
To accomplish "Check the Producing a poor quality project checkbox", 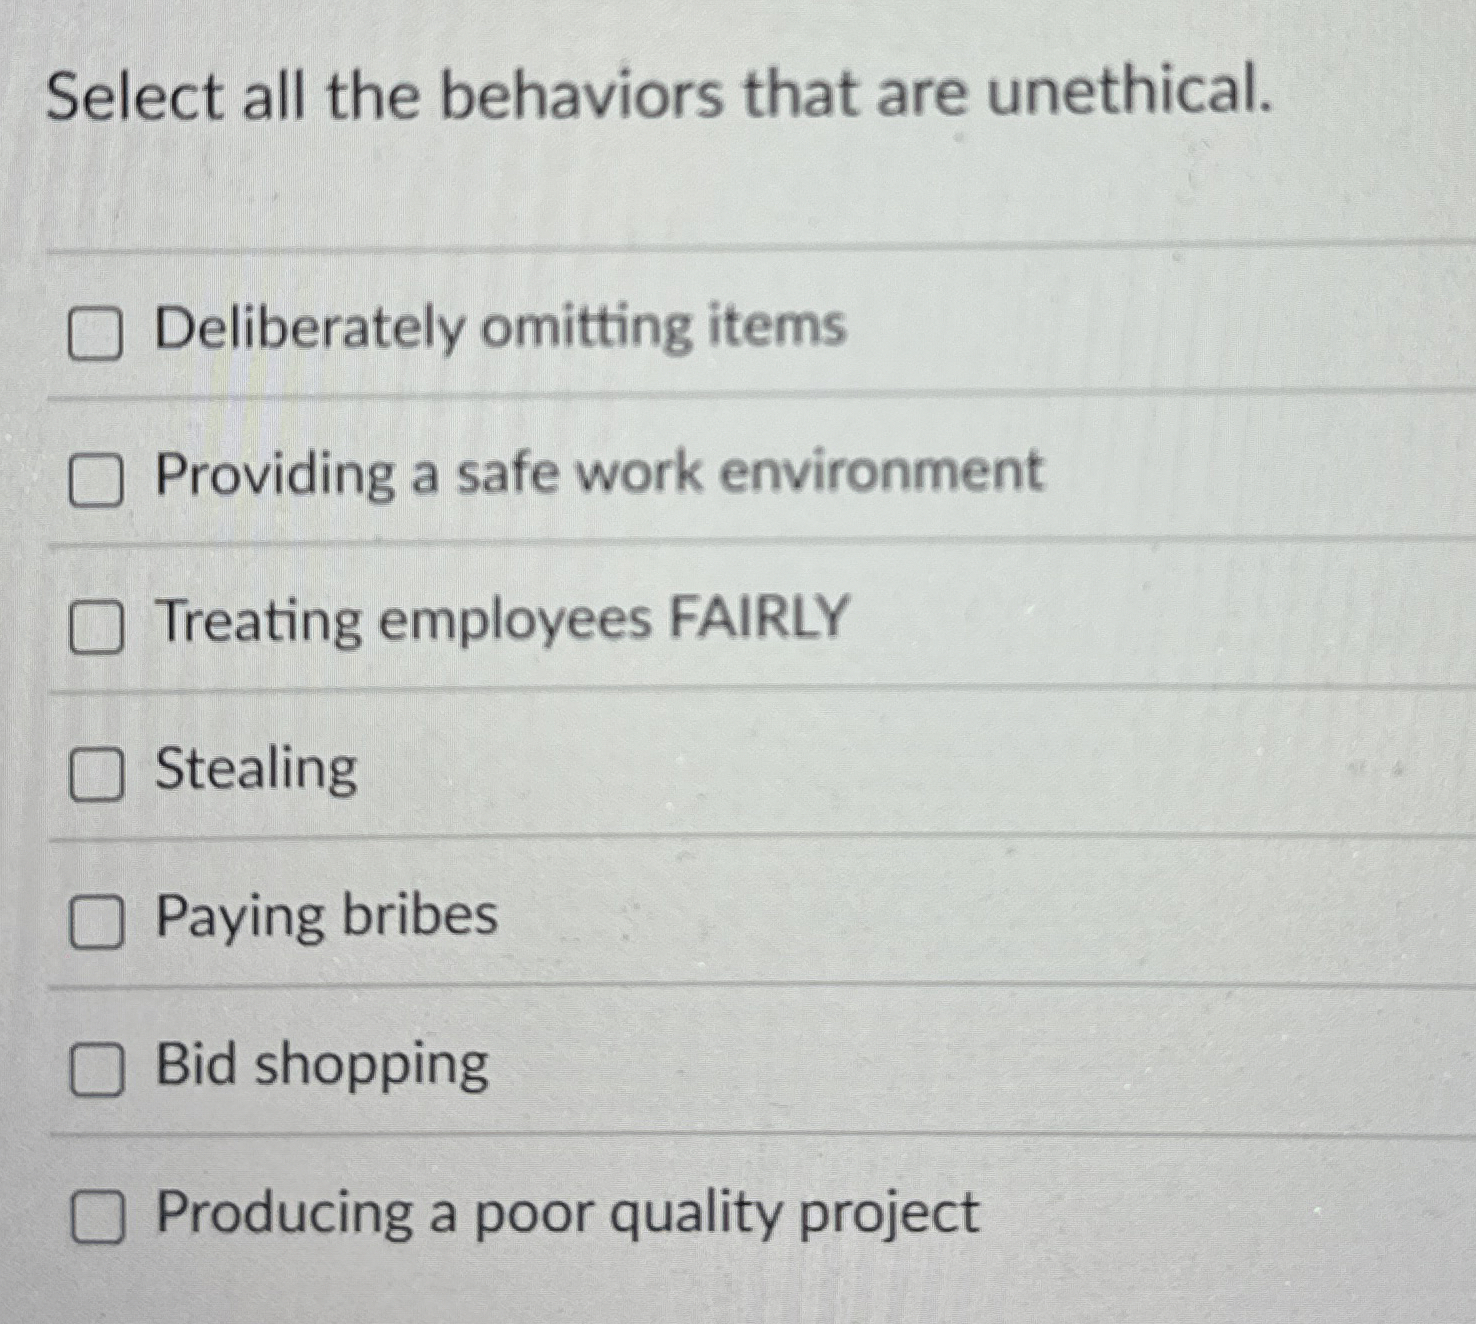I will [96, 1214].
